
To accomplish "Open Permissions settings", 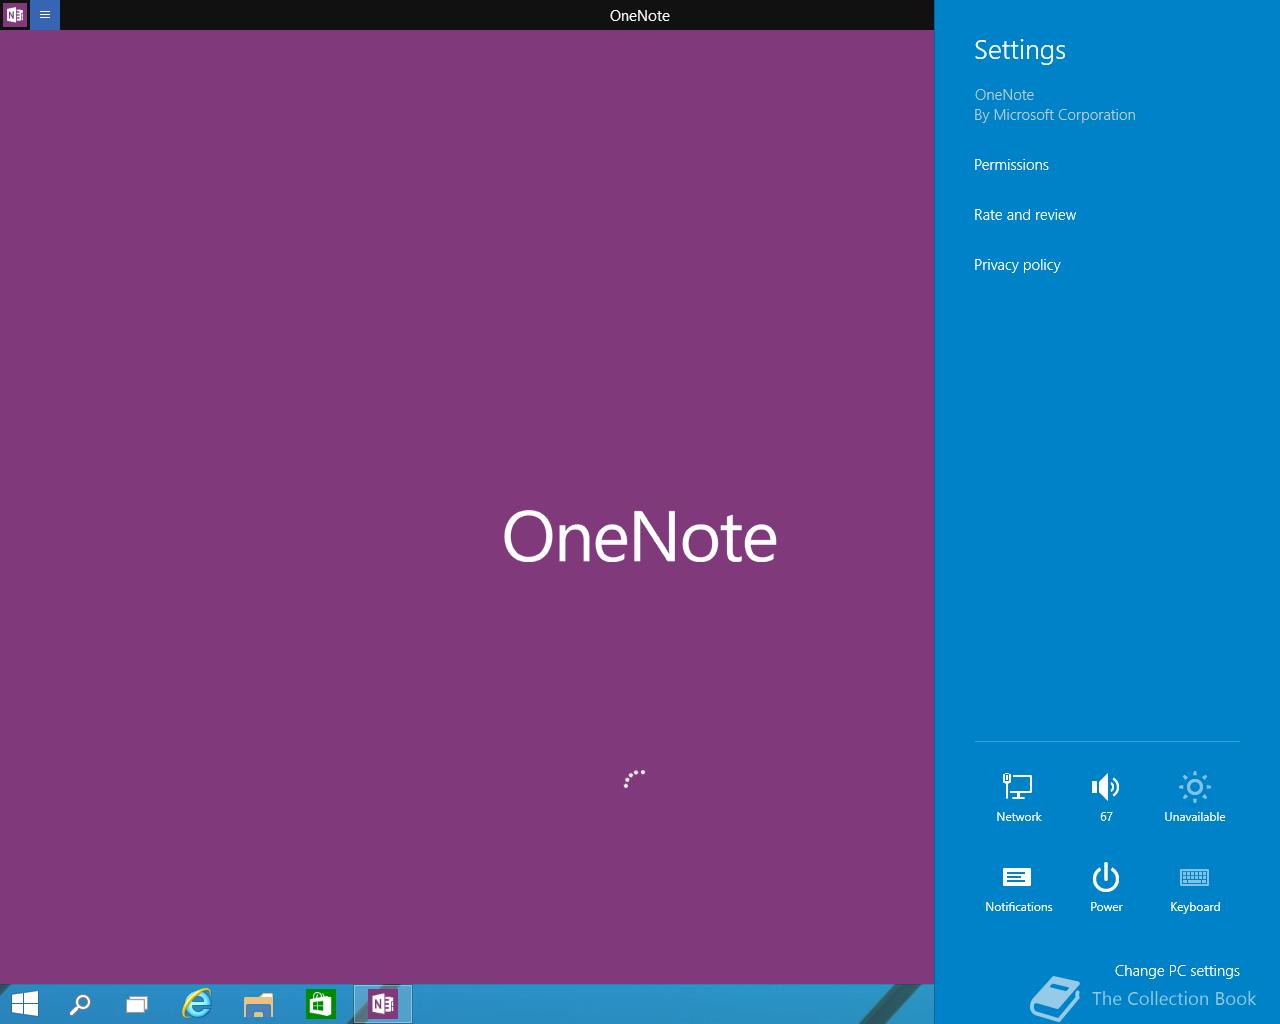I will (x=1011, y=165).
